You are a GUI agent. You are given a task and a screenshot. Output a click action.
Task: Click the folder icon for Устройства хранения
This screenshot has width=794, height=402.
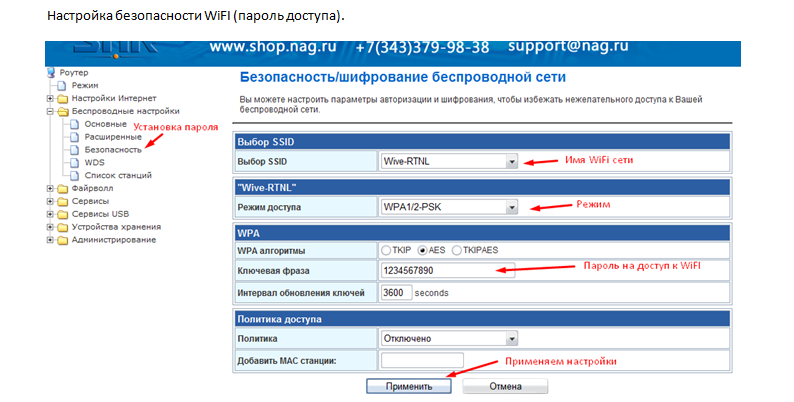(x=63, y=227)
